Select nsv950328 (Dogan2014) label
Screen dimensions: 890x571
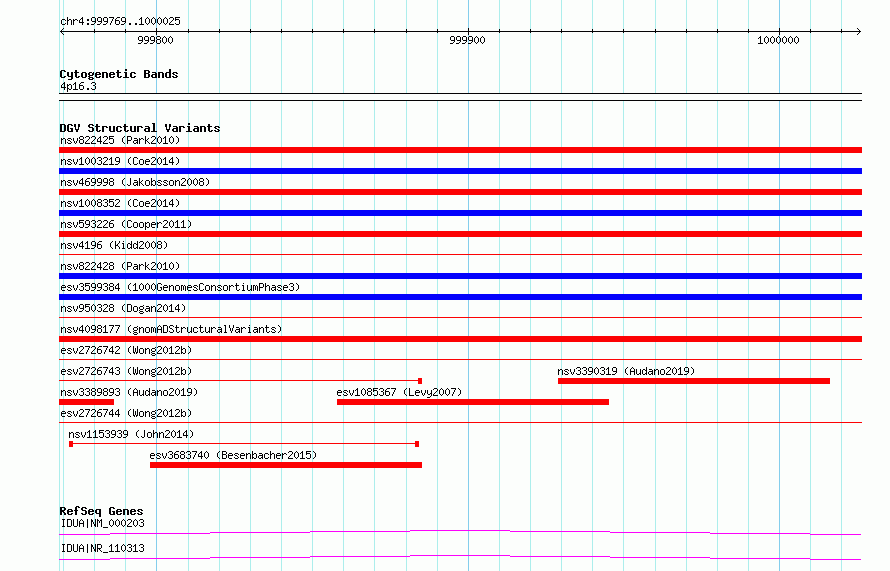tap(123, 308)
